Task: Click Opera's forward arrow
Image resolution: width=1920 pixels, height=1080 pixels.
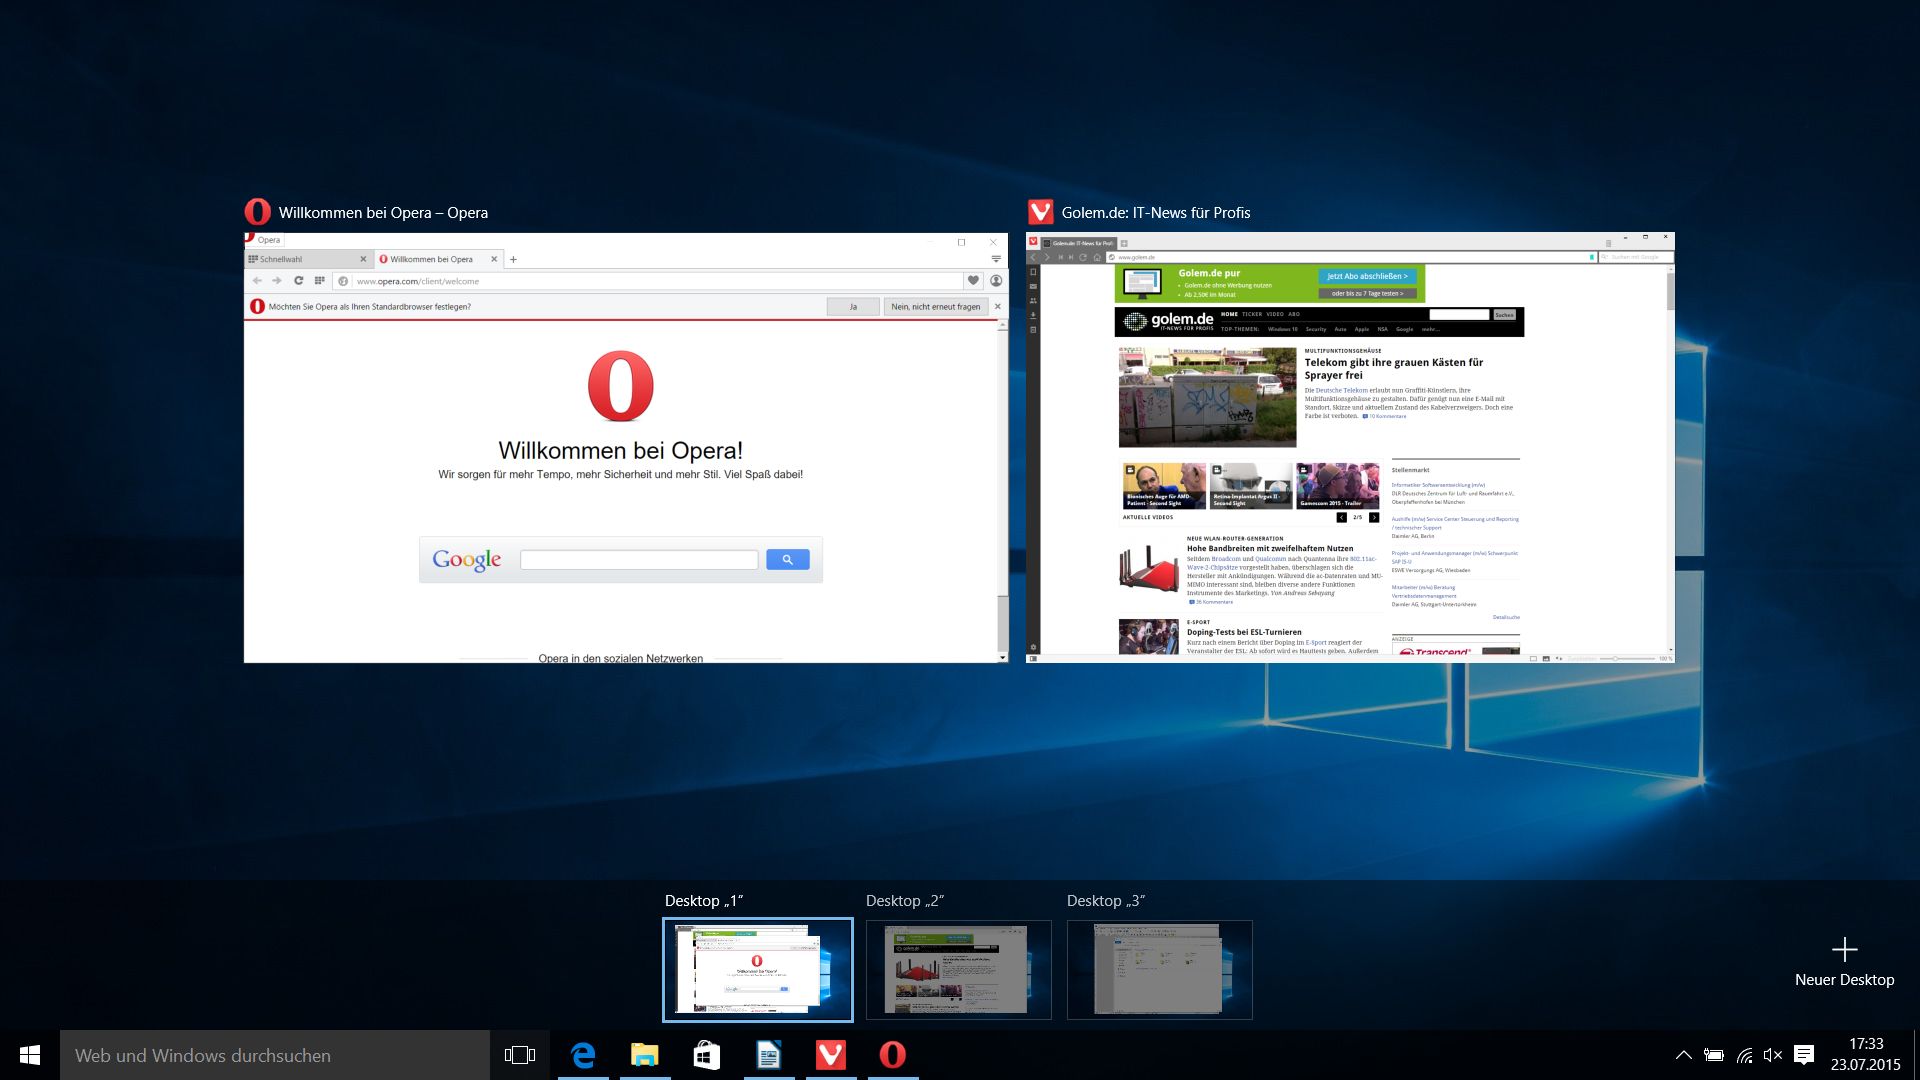Action: [277, 281]
